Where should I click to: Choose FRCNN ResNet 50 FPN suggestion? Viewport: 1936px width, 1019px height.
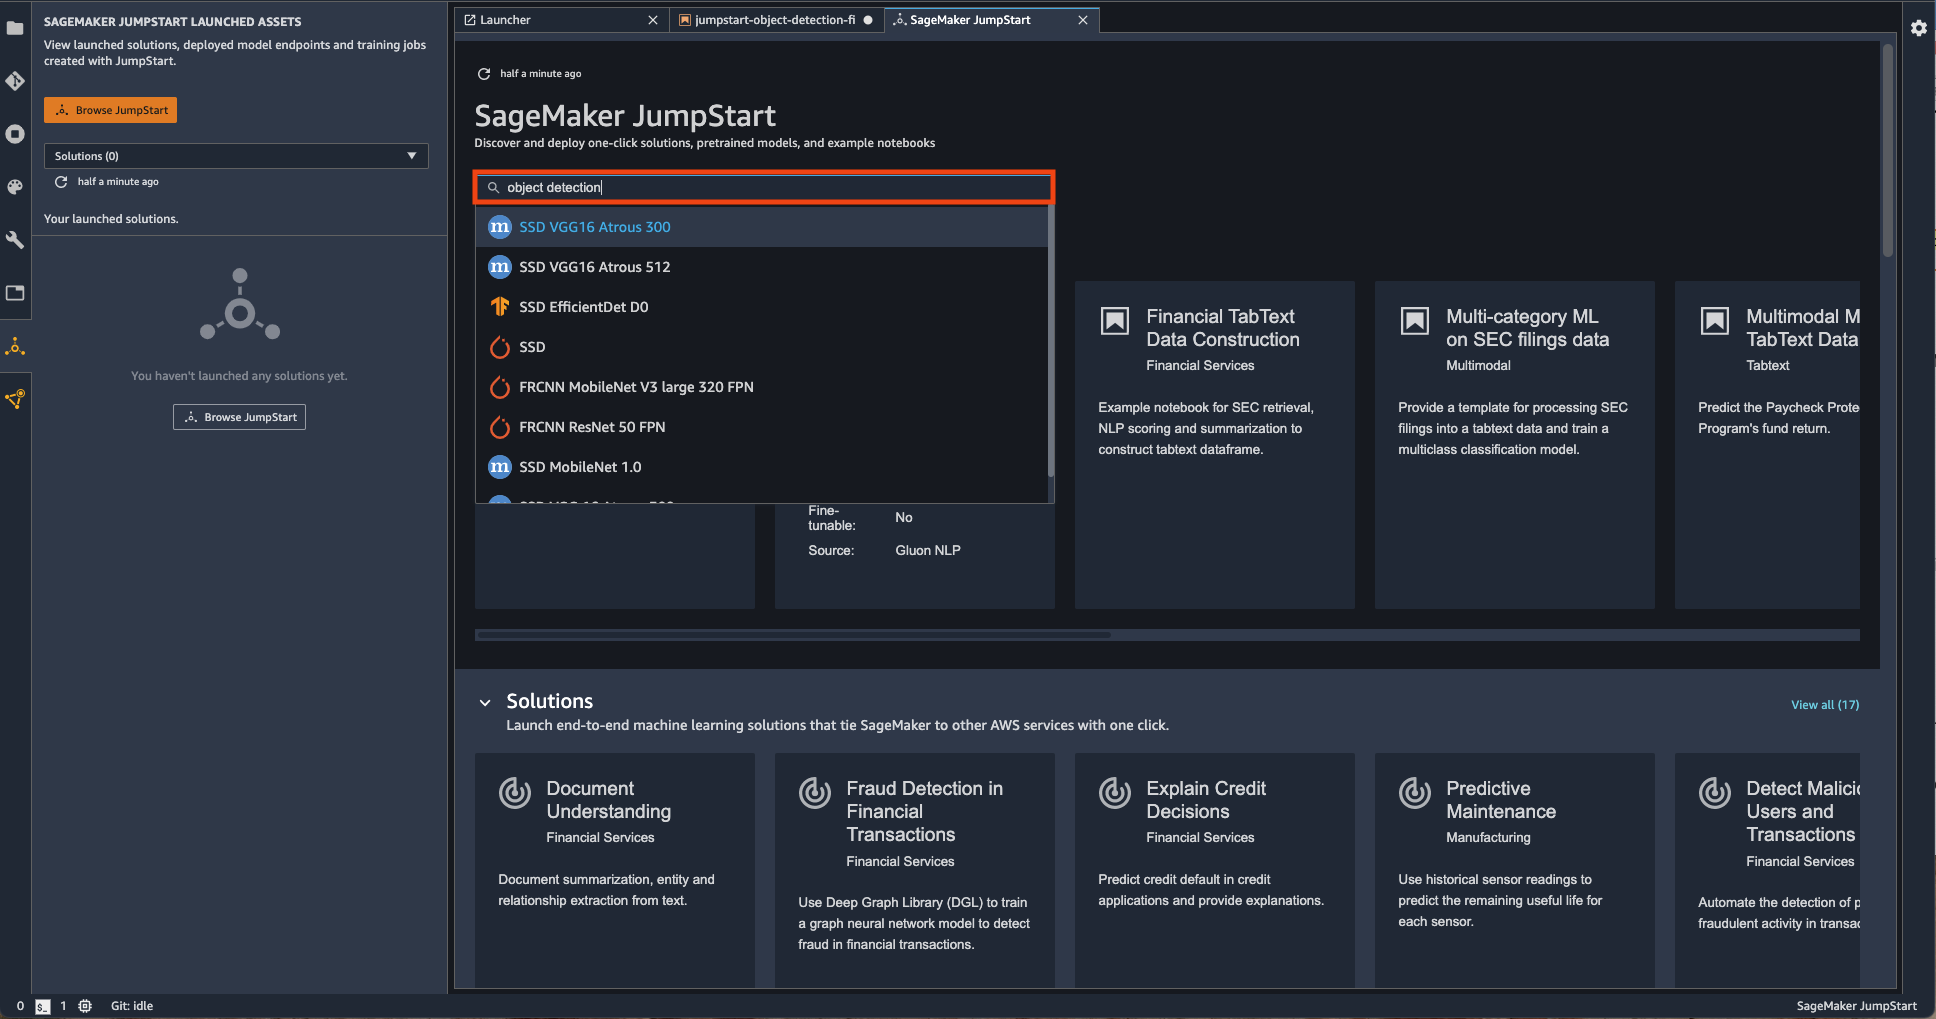[x=762, y=427]
